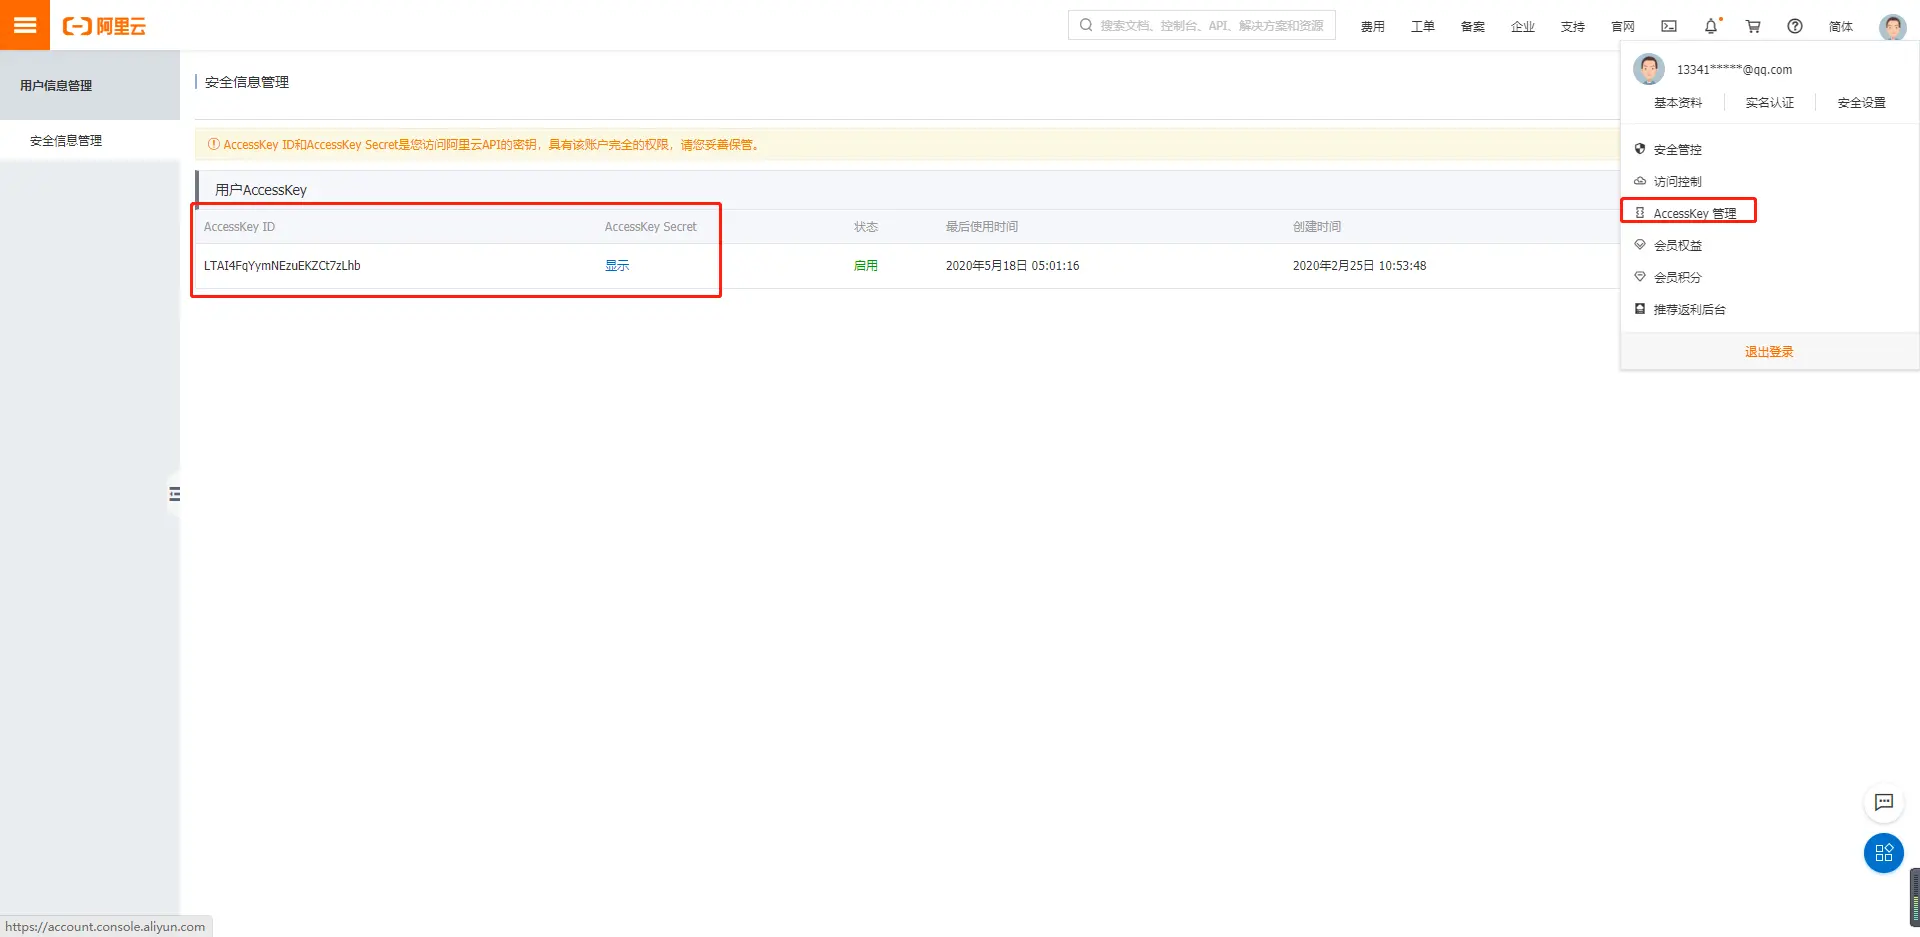Click the 启用 status text
The height and width of the screenshot is (937, 1920).
coord(866,266)
